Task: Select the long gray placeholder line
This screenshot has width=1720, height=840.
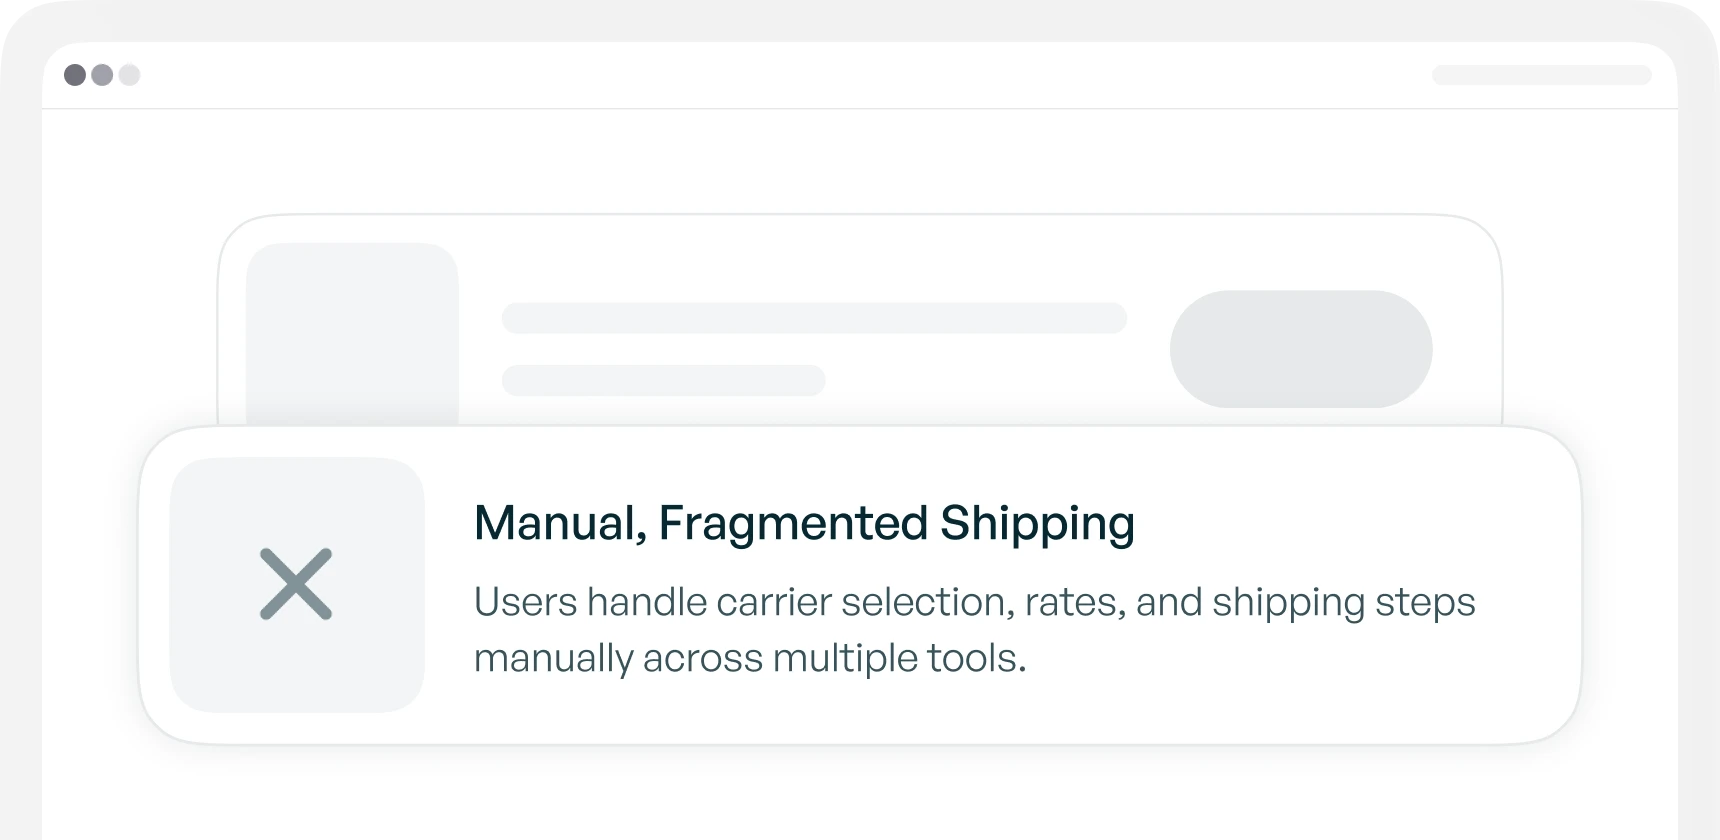Action: (x=814, y=318)
